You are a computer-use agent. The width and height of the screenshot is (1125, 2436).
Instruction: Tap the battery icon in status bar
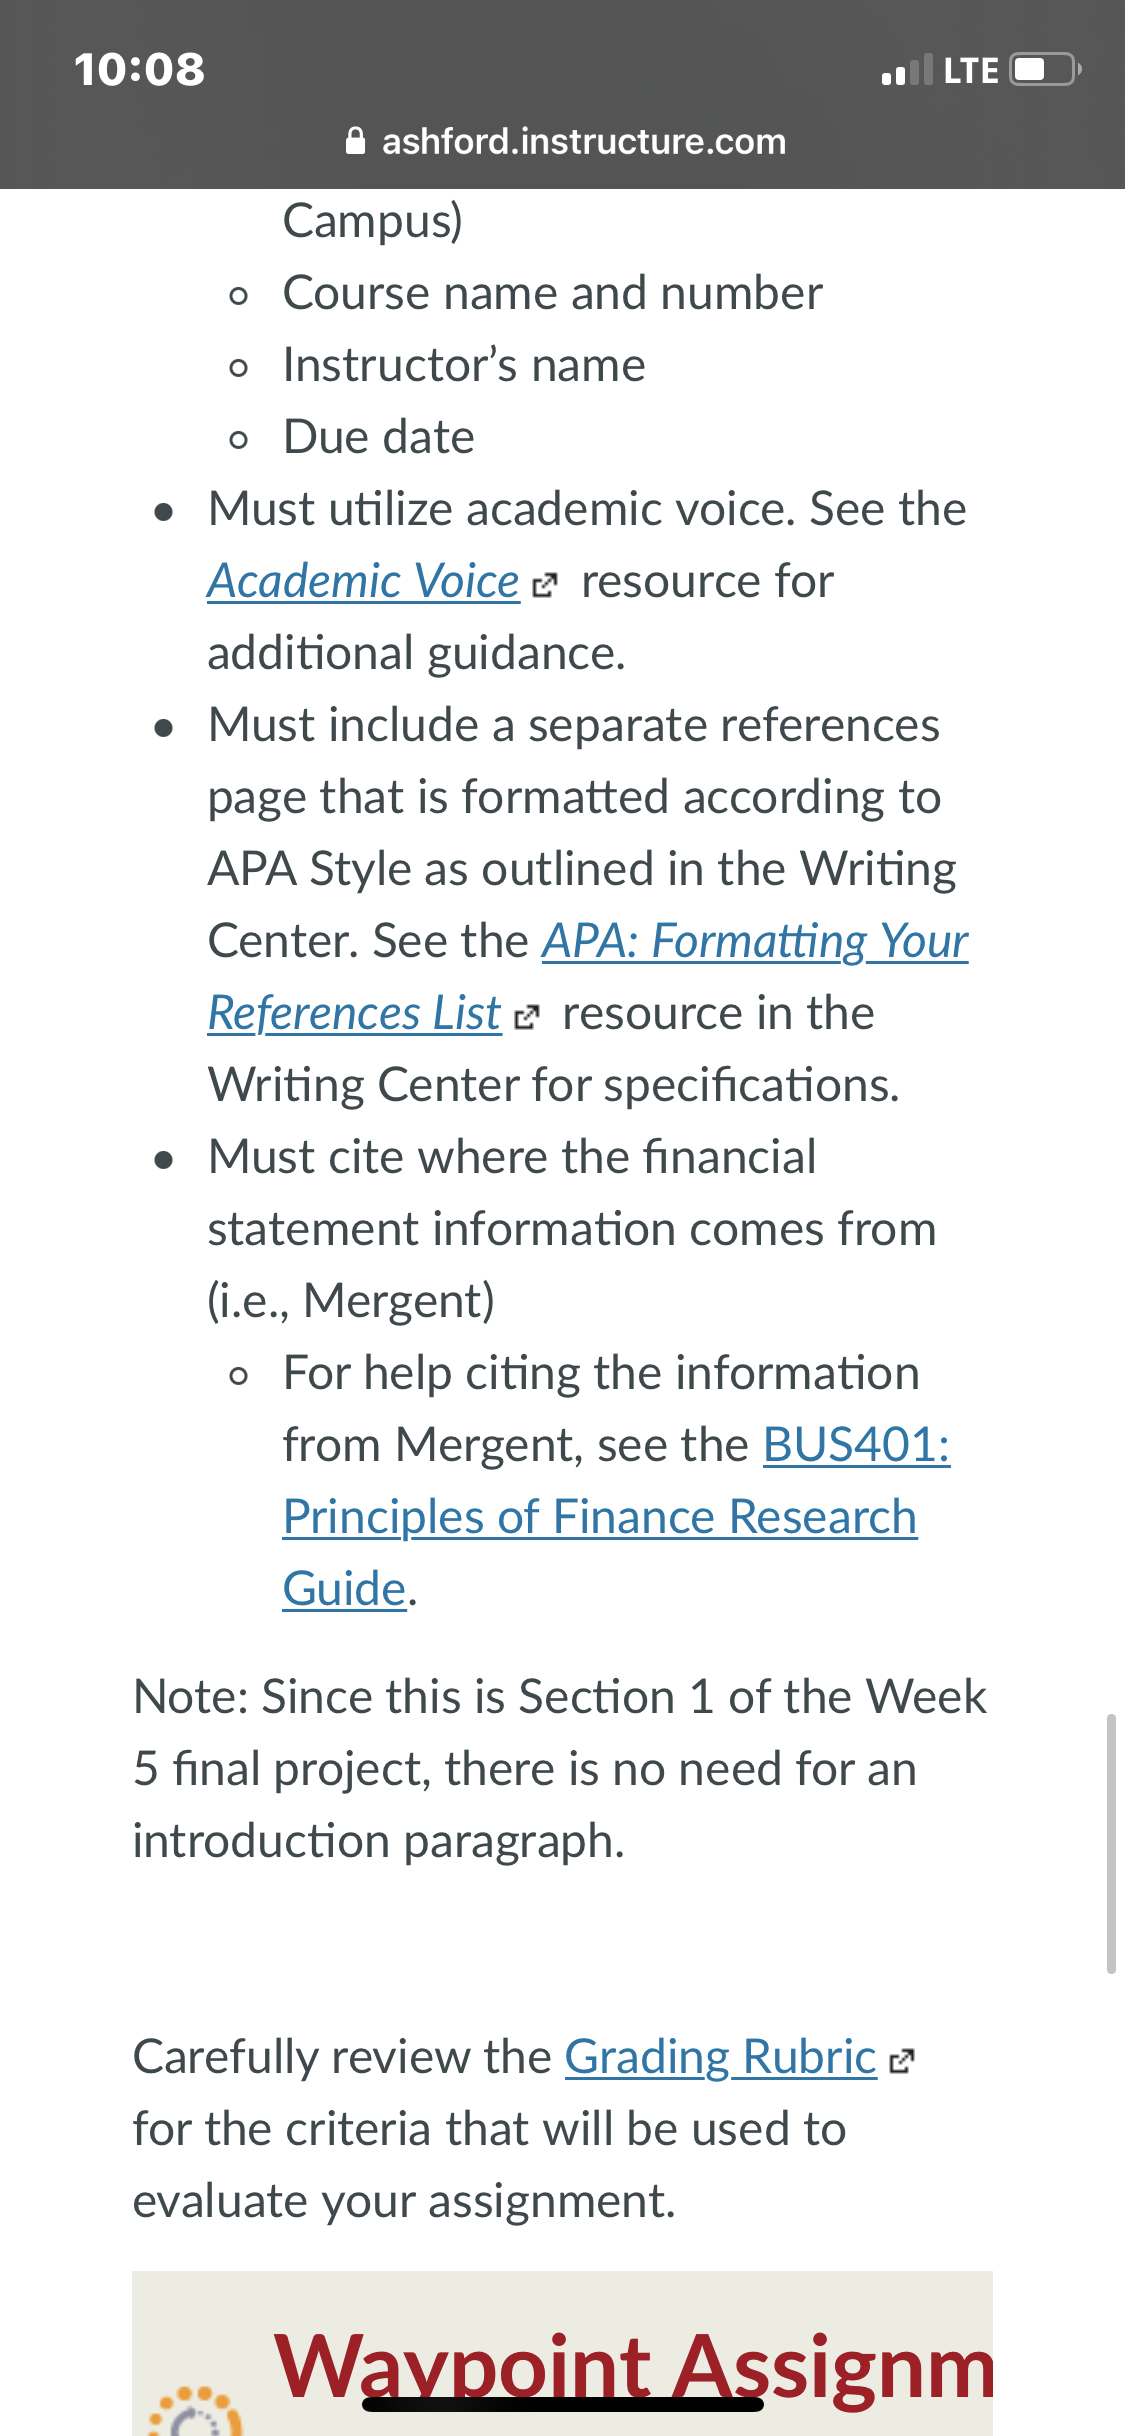click(1045, 70)
